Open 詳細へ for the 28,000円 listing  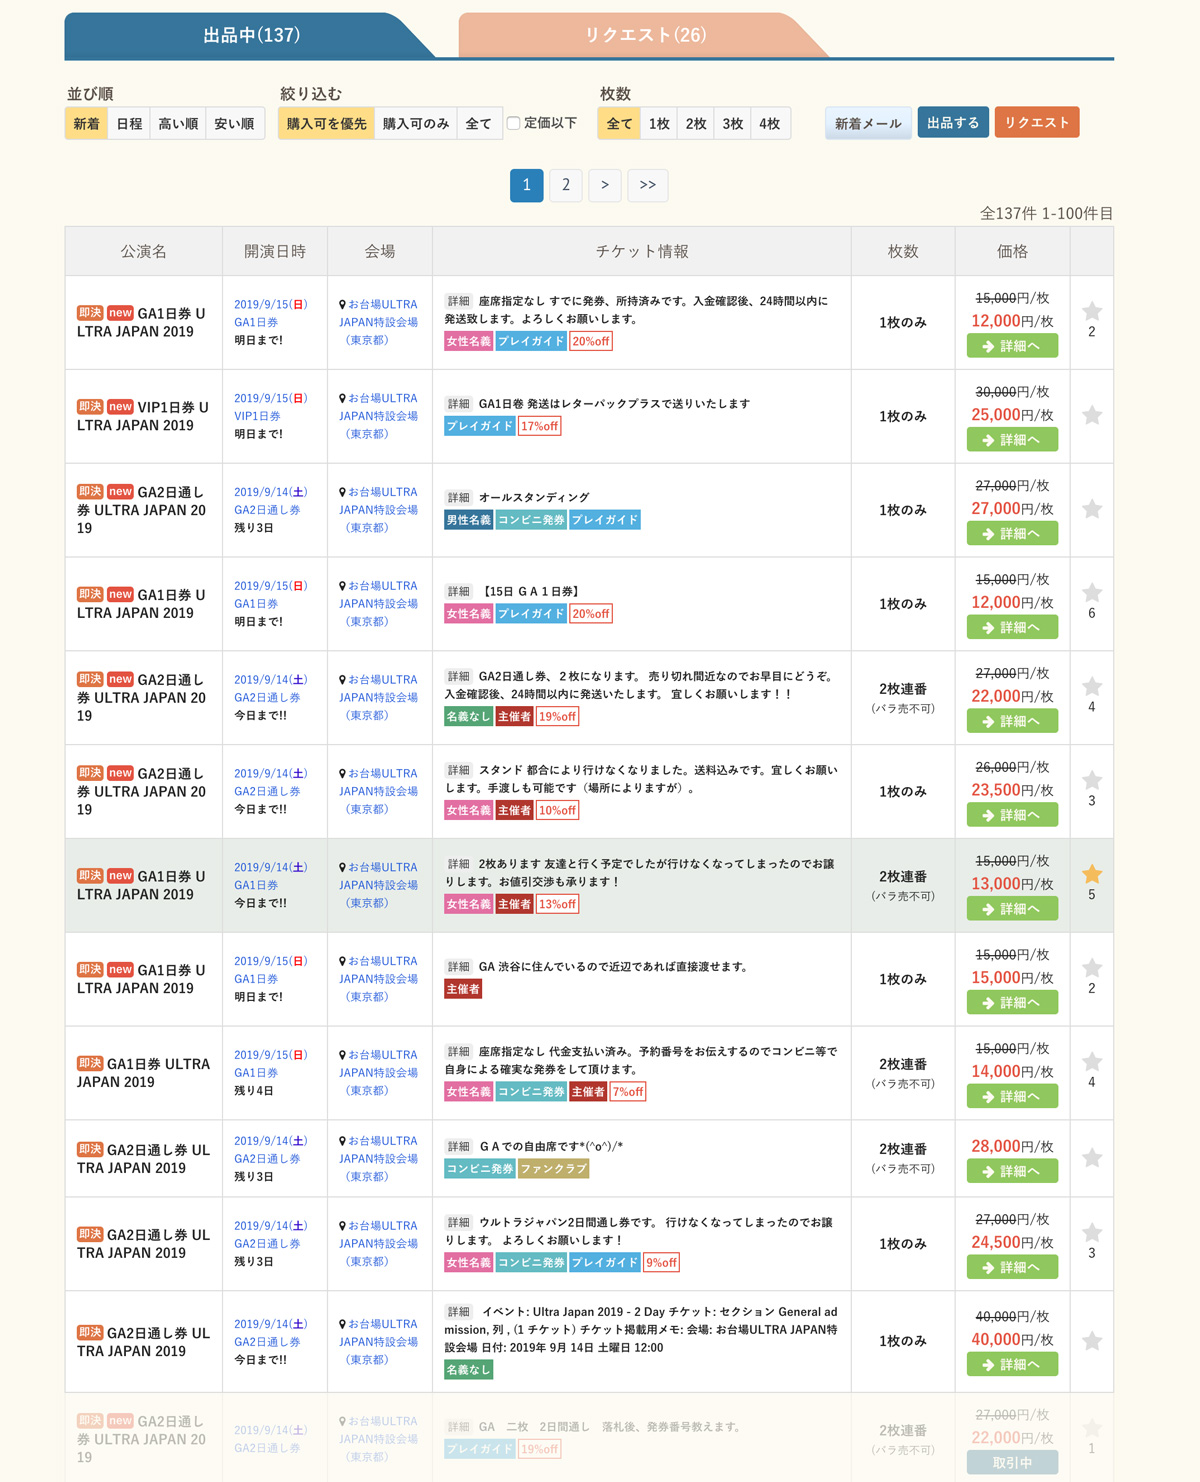[1012, 1171]
